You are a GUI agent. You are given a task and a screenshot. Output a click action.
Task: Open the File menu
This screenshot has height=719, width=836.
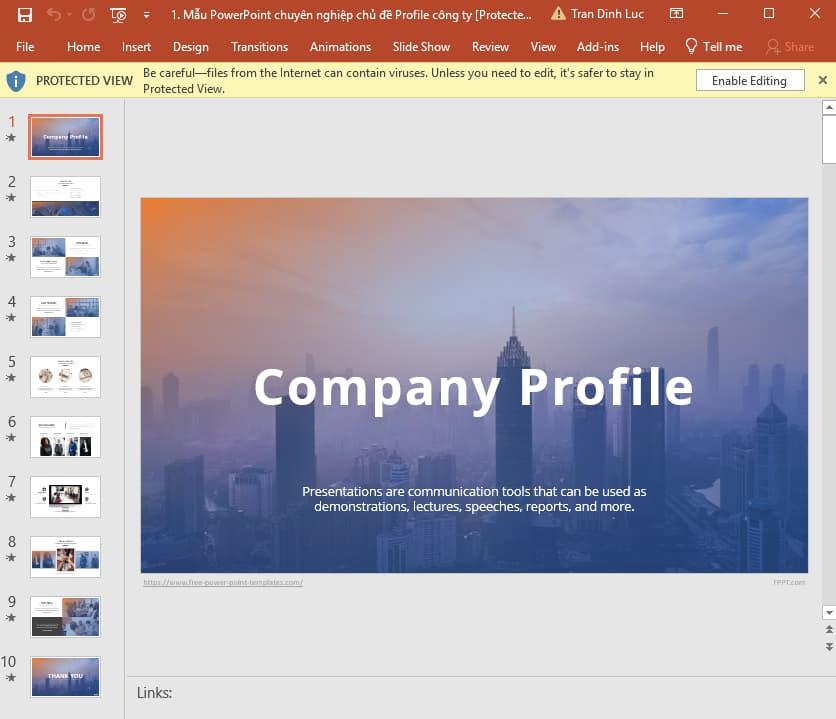pyautogui.click(x=25, y=46)
